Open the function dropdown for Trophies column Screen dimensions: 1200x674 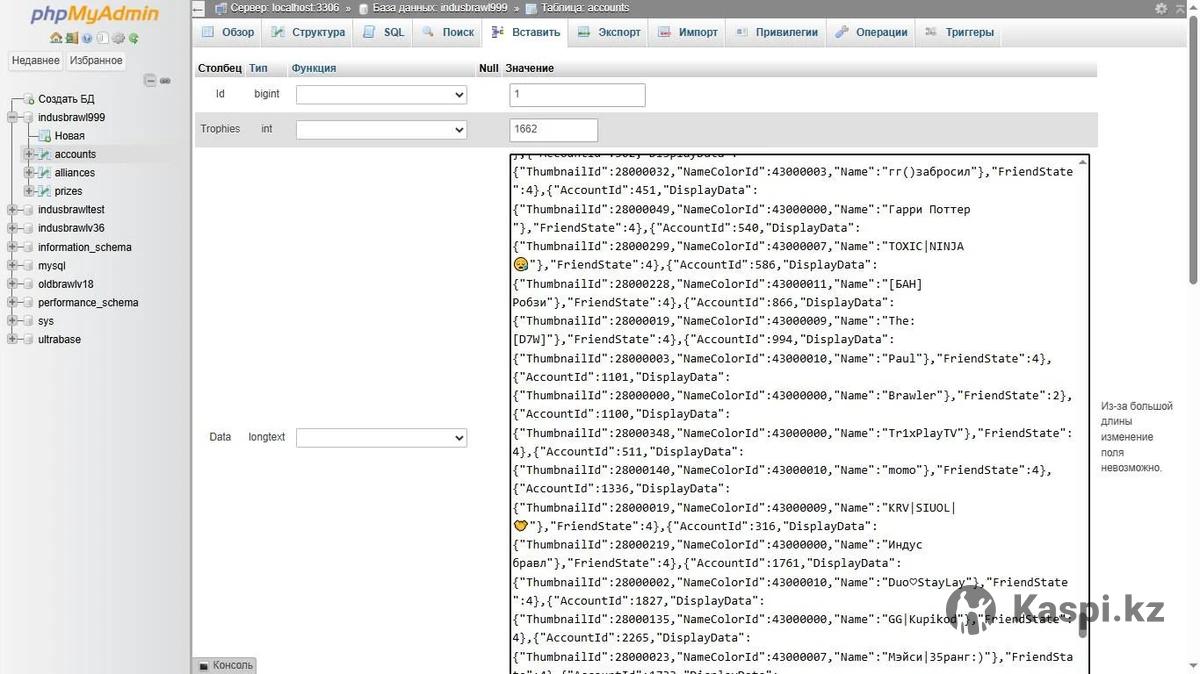pos(382,130)
